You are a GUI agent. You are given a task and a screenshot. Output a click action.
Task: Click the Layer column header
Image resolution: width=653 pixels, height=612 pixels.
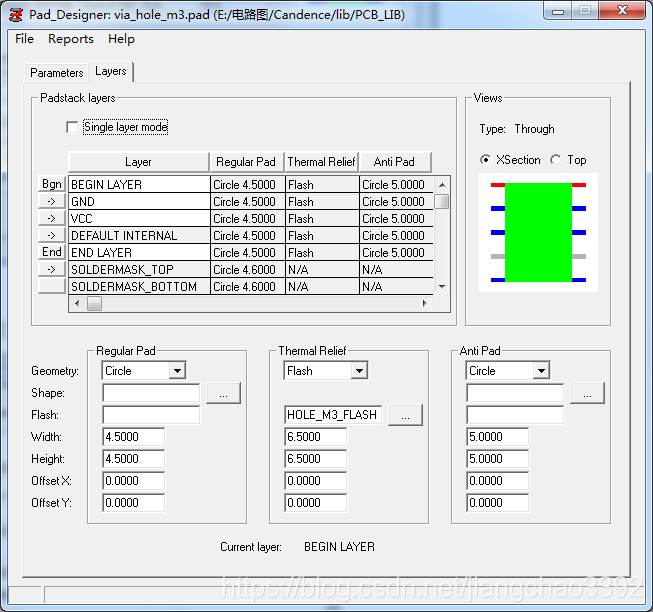pos(139,162)
